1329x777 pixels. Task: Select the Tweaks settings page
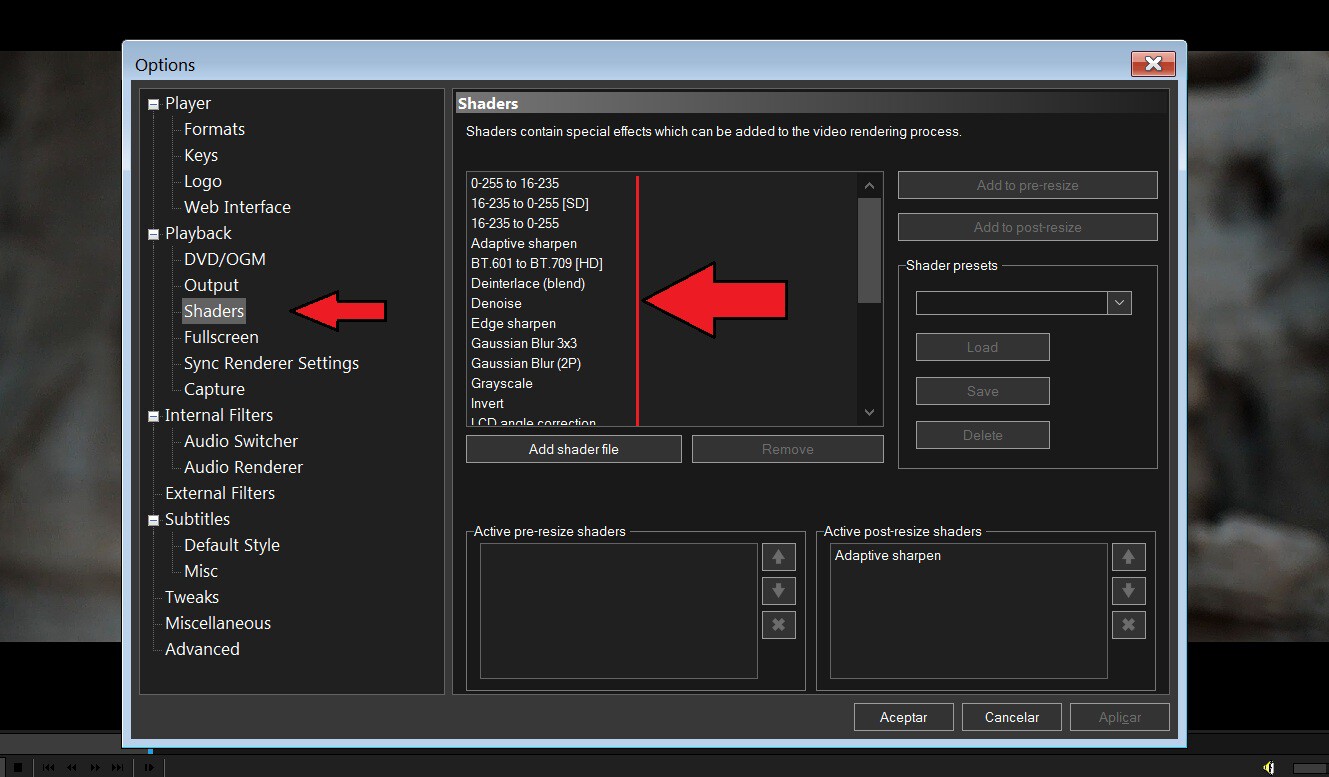[191, 597]
